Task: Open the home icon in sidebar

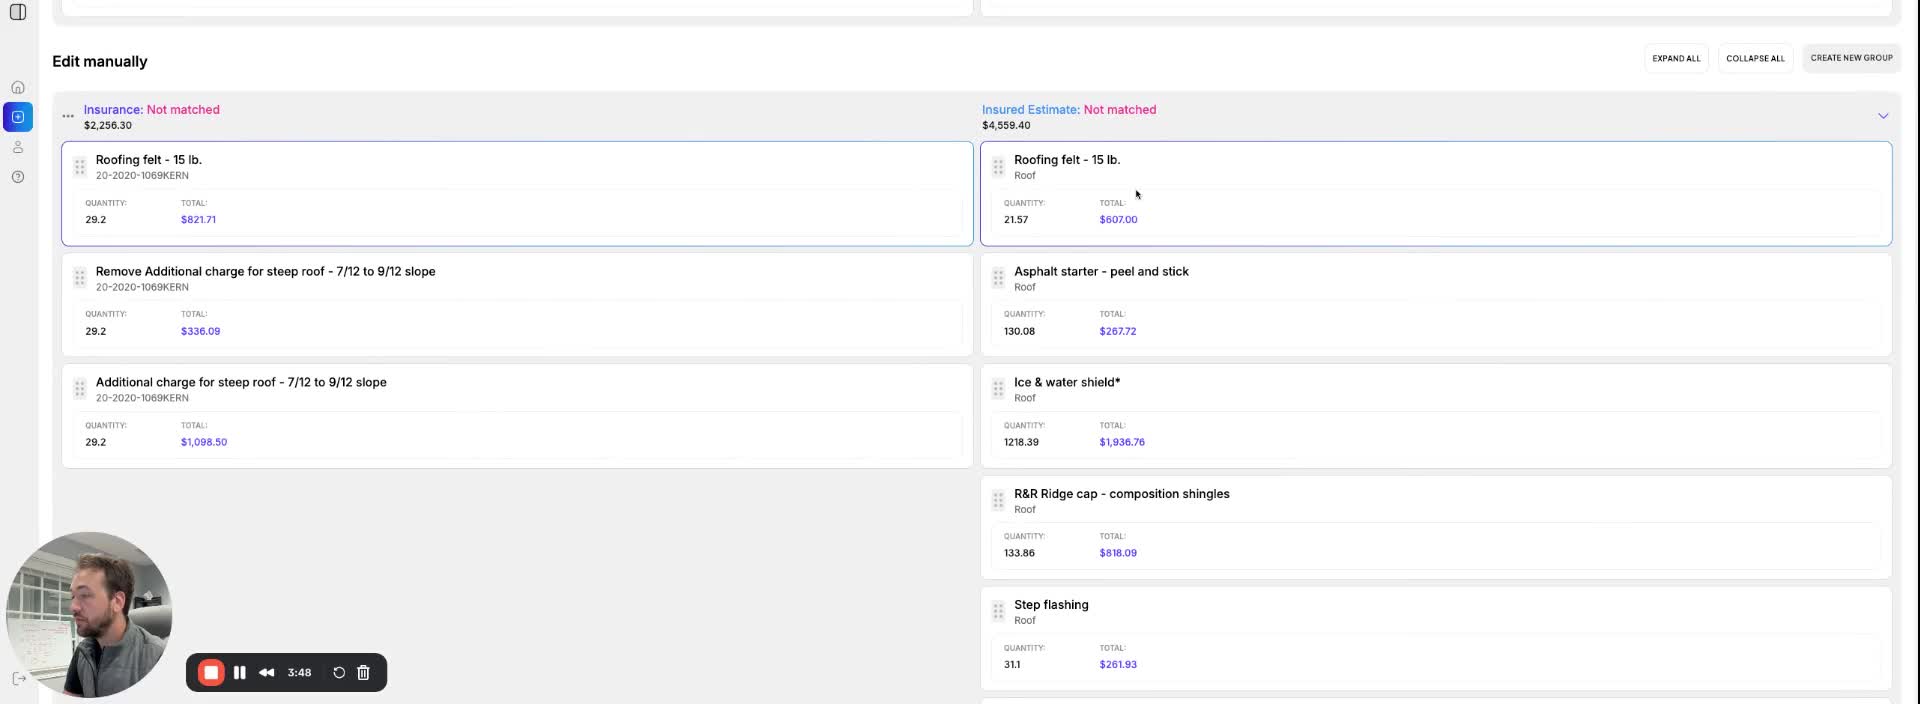Action: tap(18, 88)
